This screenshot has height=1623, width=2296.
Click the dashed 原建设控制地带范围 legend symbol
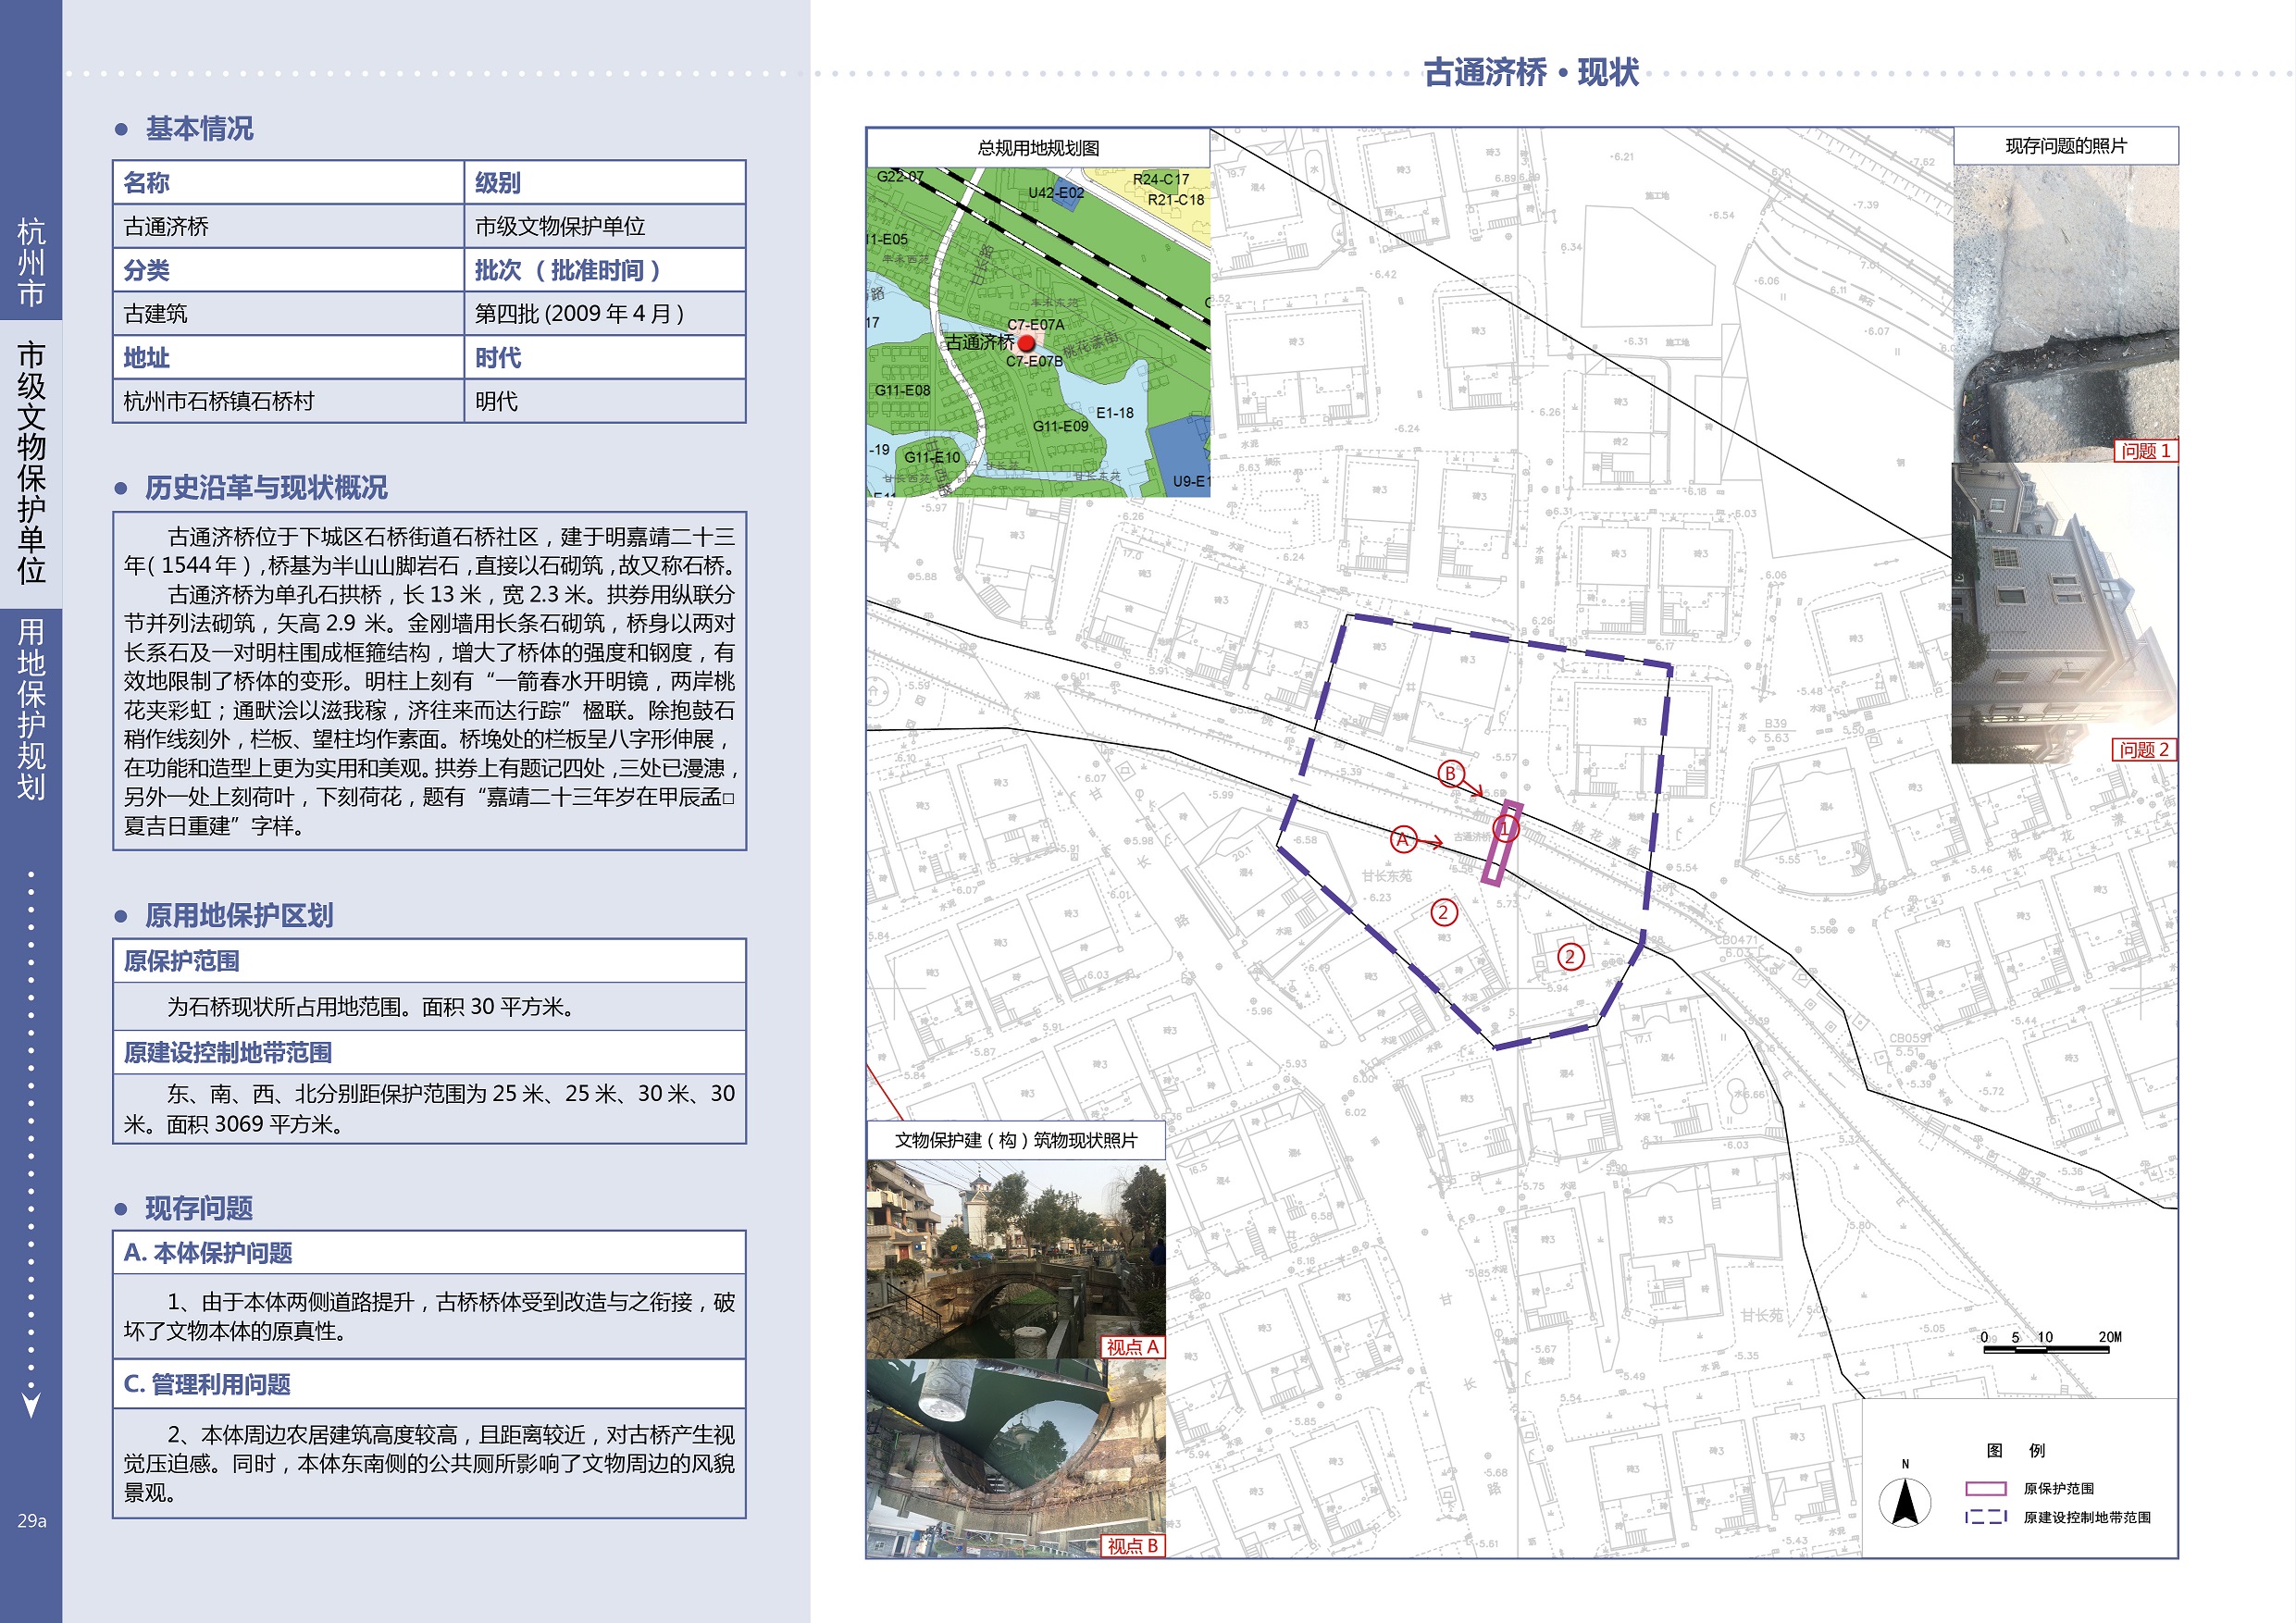1985,1517
